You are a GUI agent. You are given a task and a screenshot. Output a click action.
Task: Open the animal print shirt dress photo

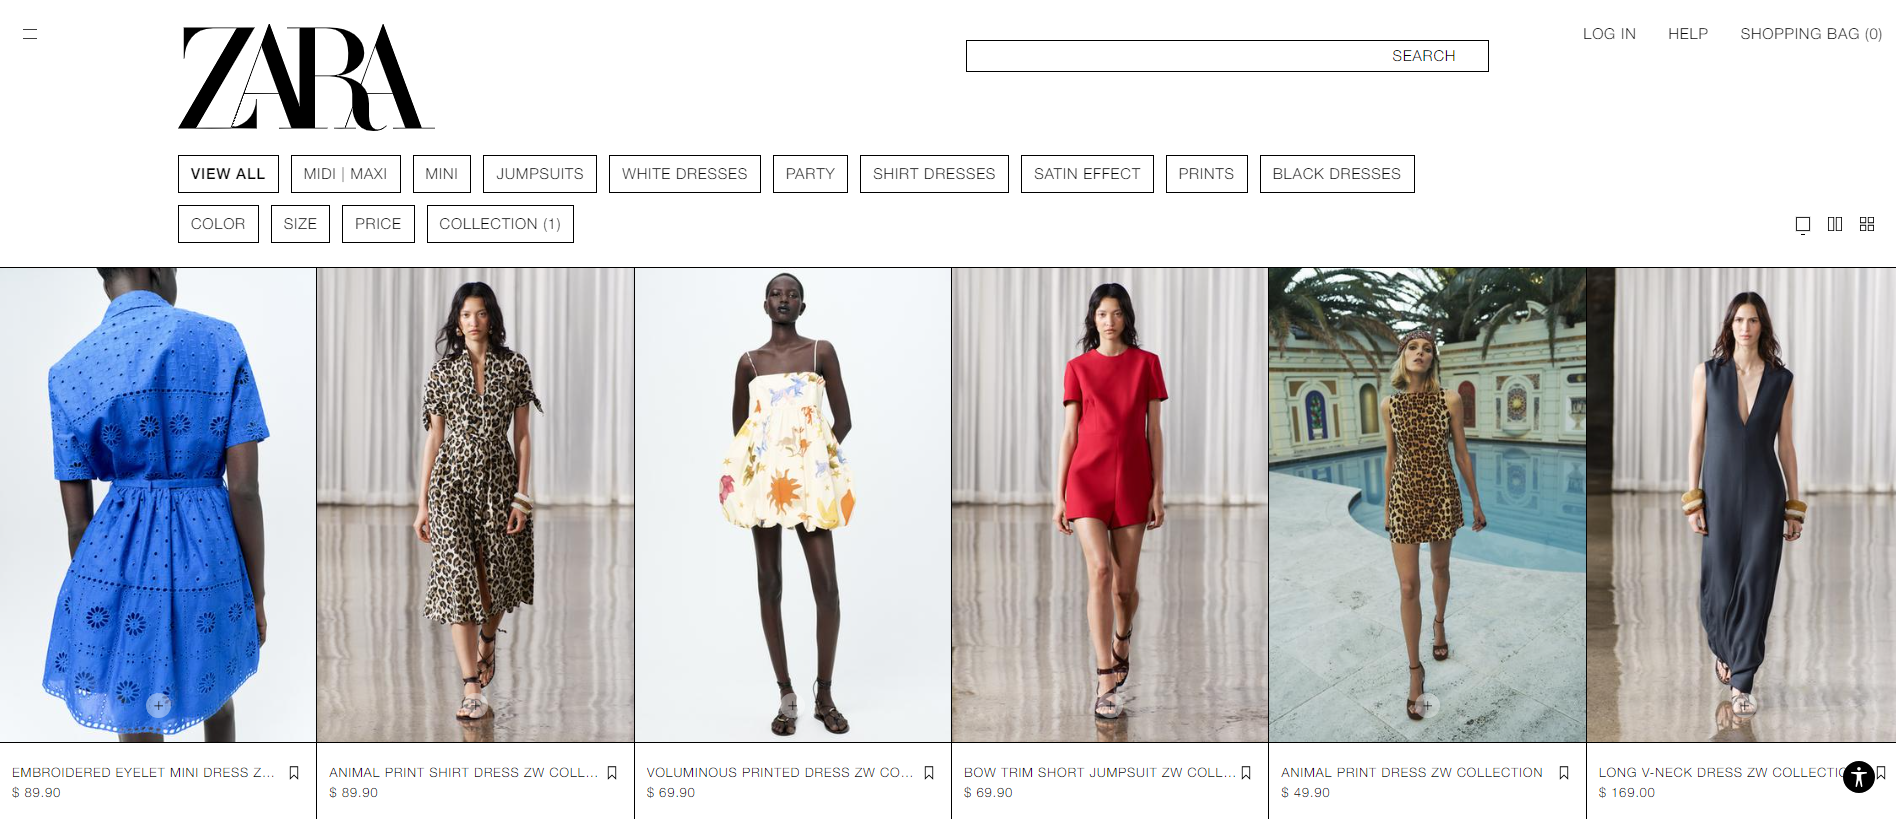(476, 504)
